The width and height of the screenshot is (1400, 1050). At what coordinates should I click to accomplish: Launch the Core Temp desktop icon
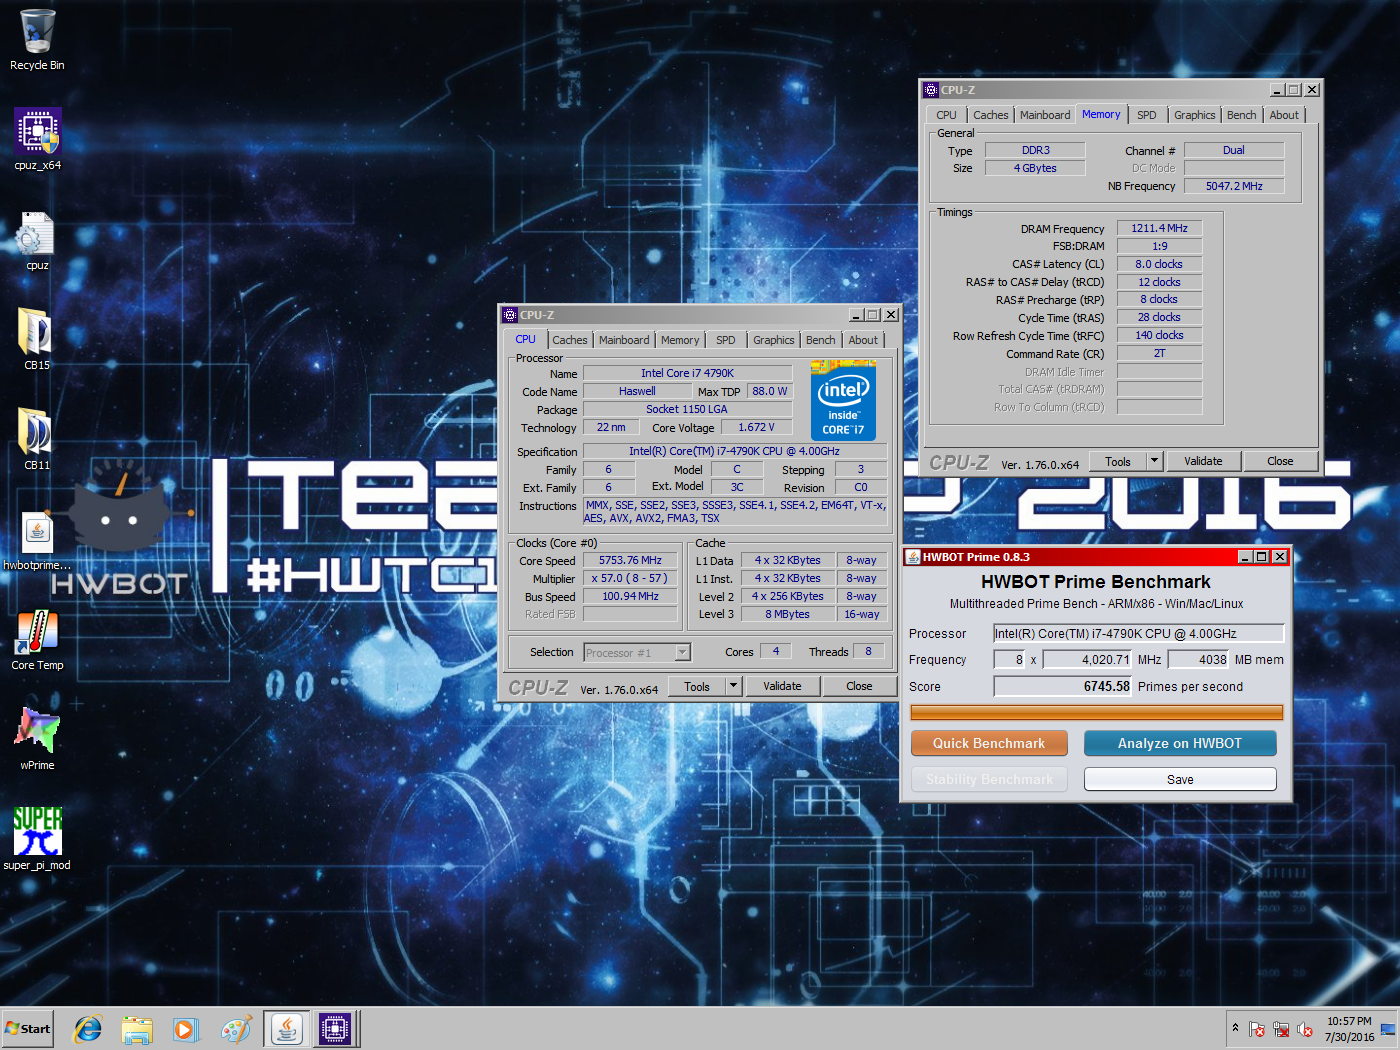tap(37, 640)
